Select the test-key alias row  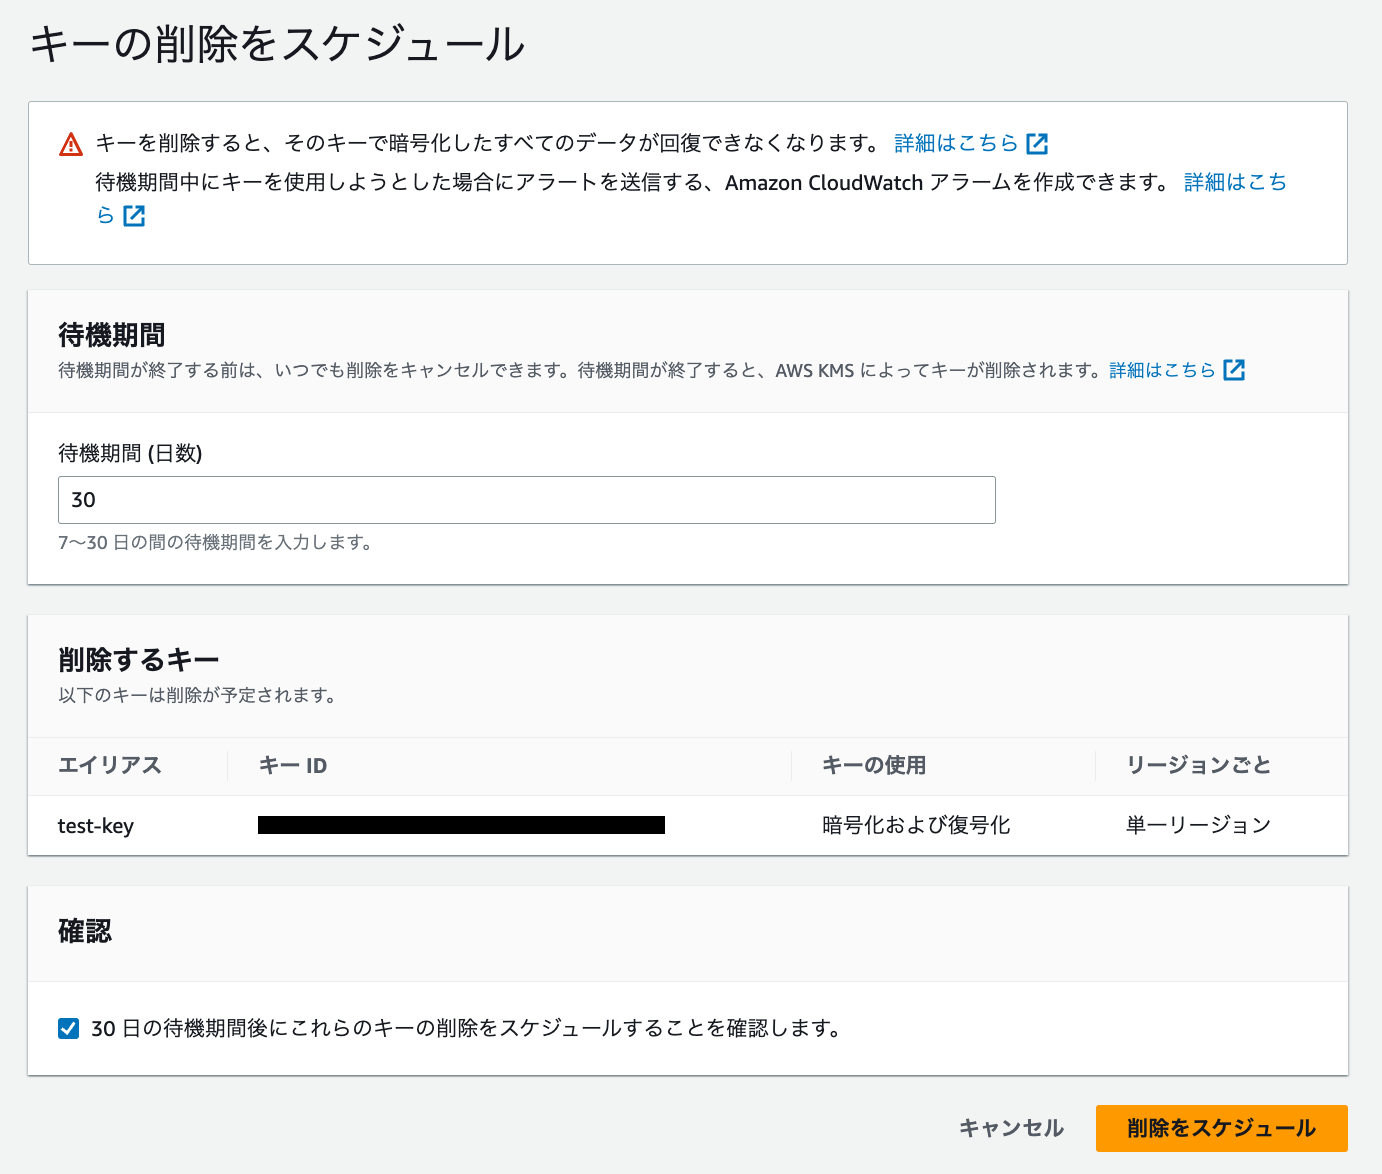(95, 825)
